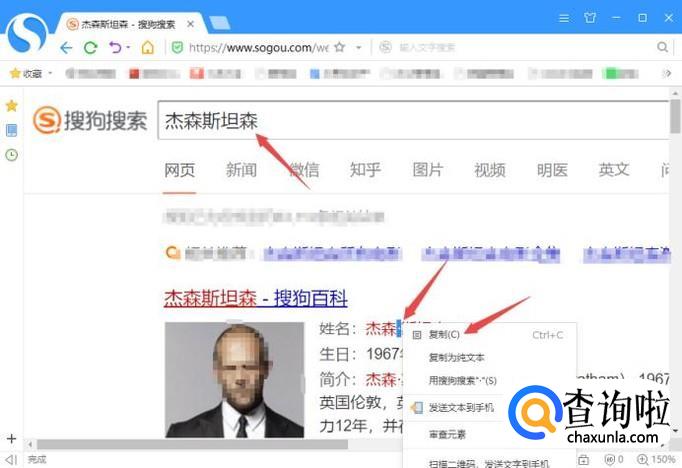Screen dimensions: 682x468
Task: Open the sidebar history clock icon
Action: tap(11, 154)
